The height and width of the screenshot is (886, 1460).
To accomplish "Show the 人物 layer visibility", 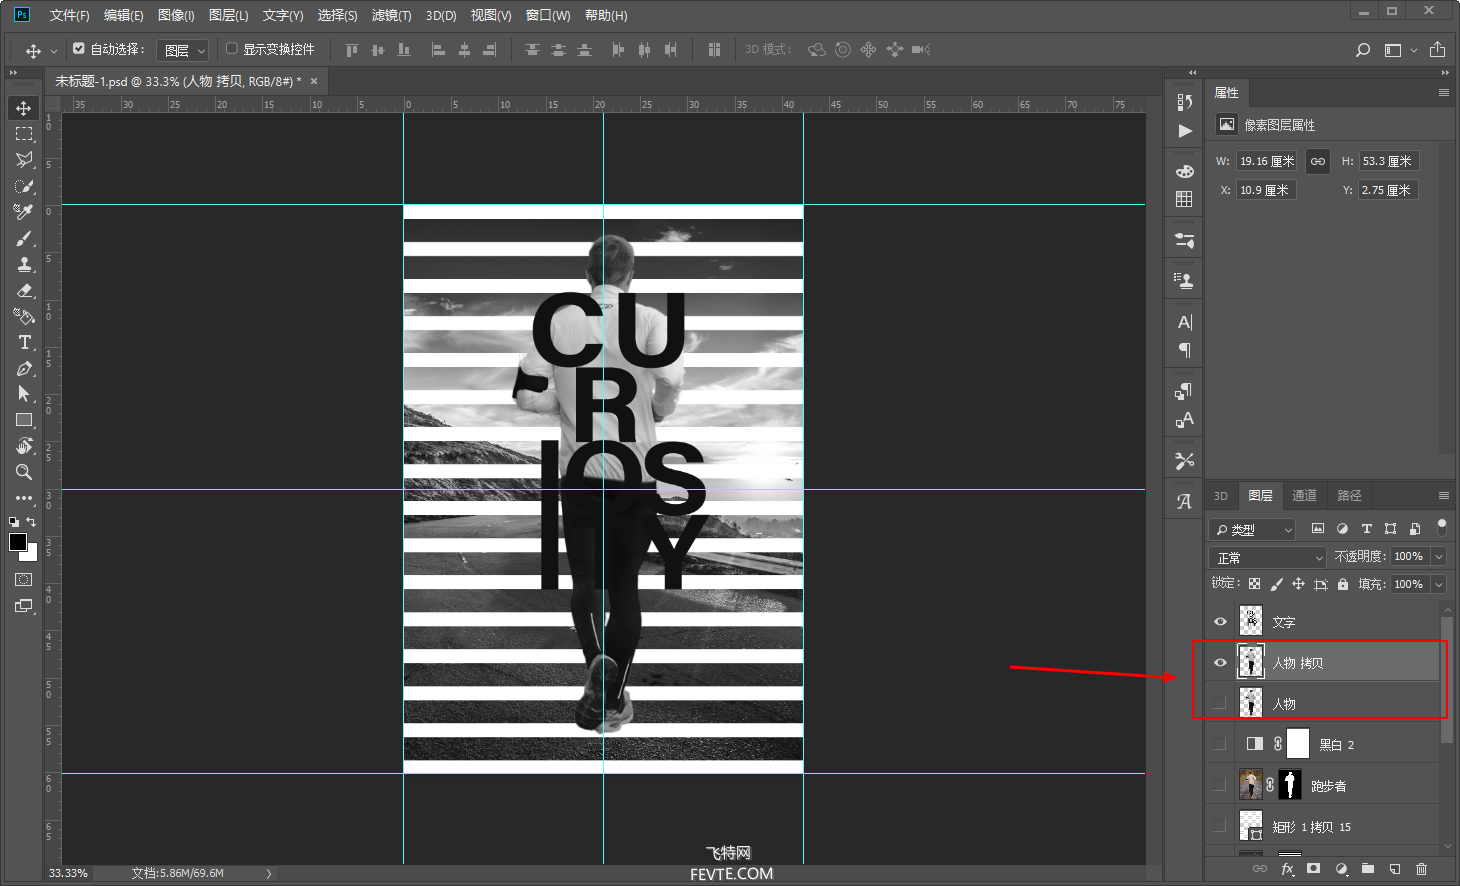I will [1220, 703].
